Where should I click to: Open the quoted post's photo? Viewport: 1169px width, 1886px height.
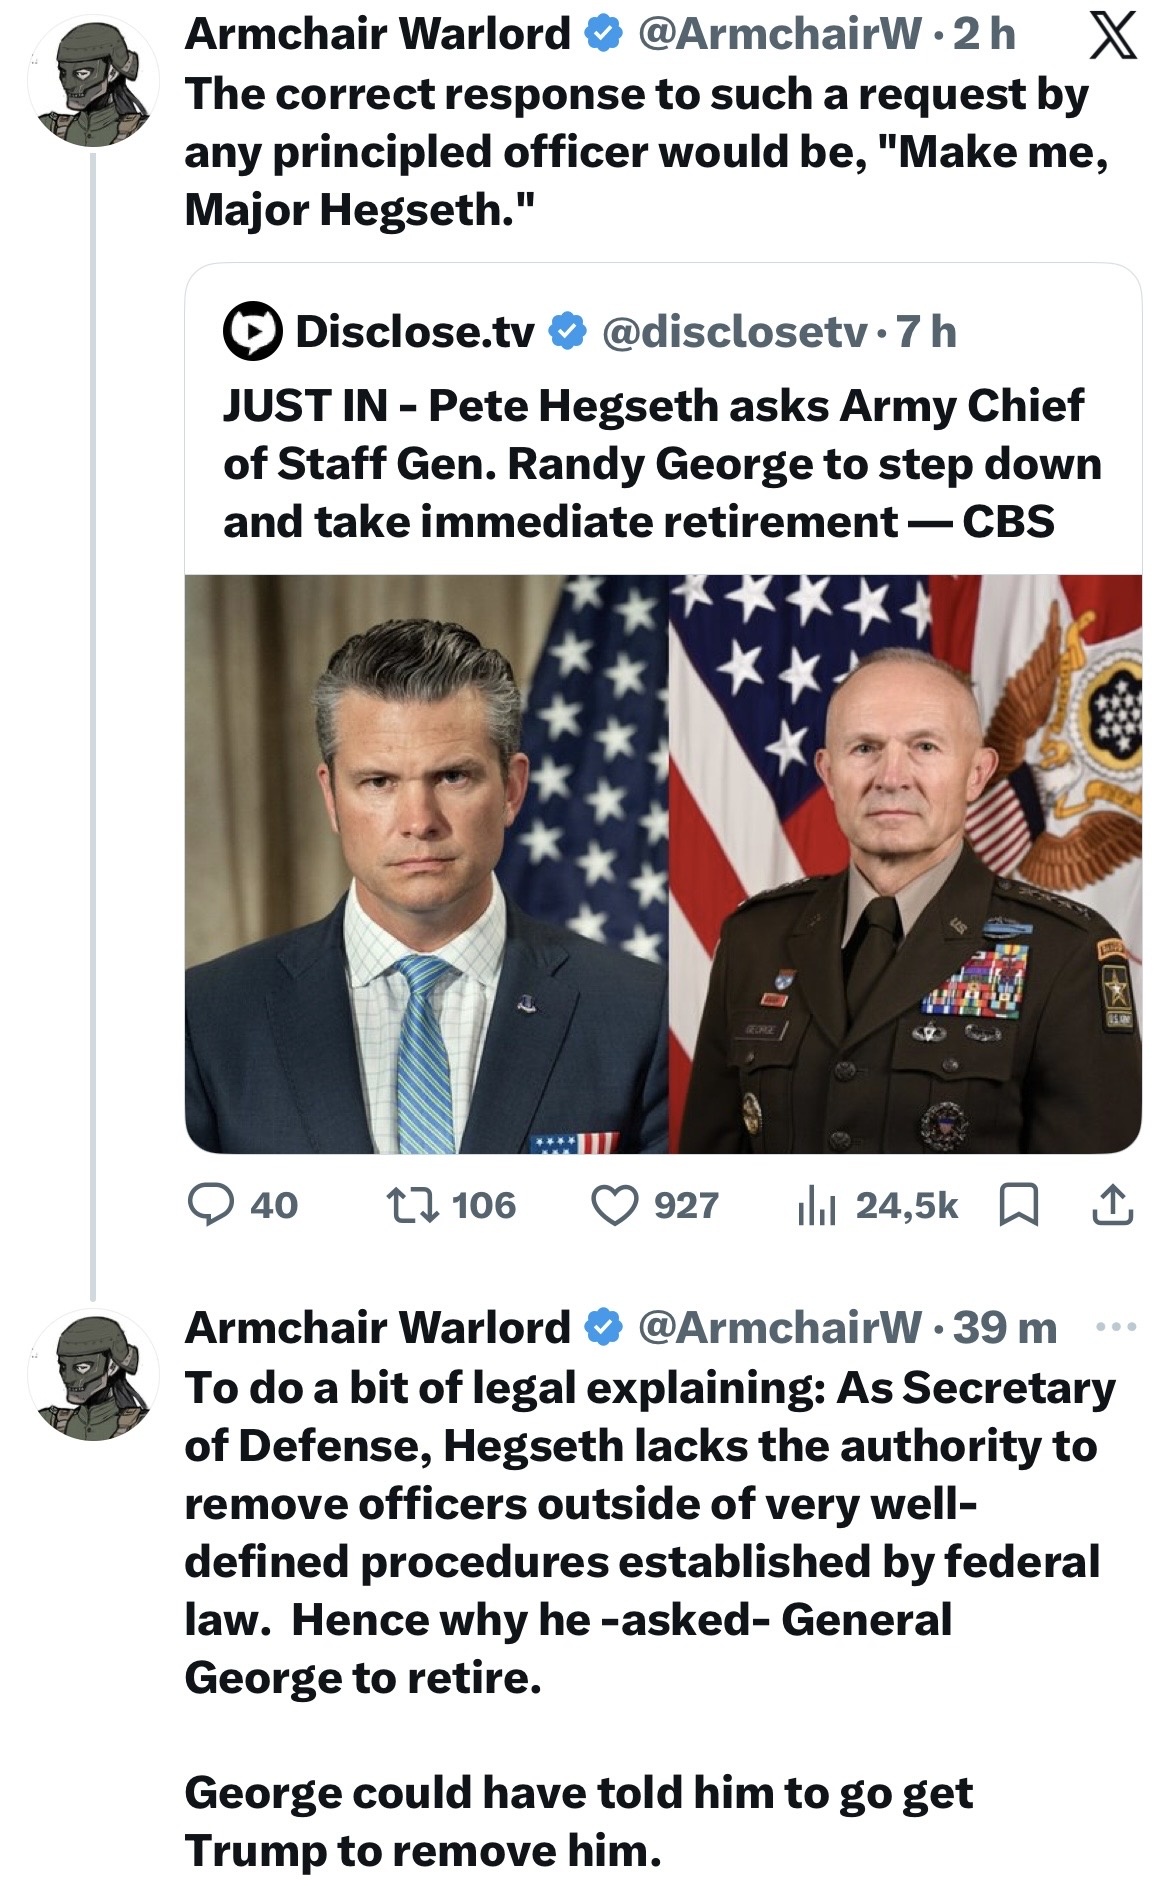[x=663, y=863]
